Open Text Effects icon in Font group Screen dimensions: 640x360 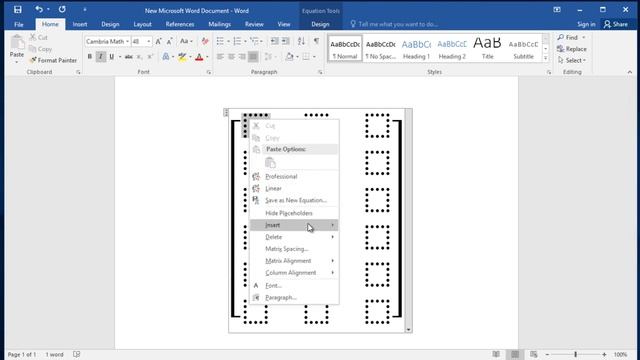click(166, 57)
